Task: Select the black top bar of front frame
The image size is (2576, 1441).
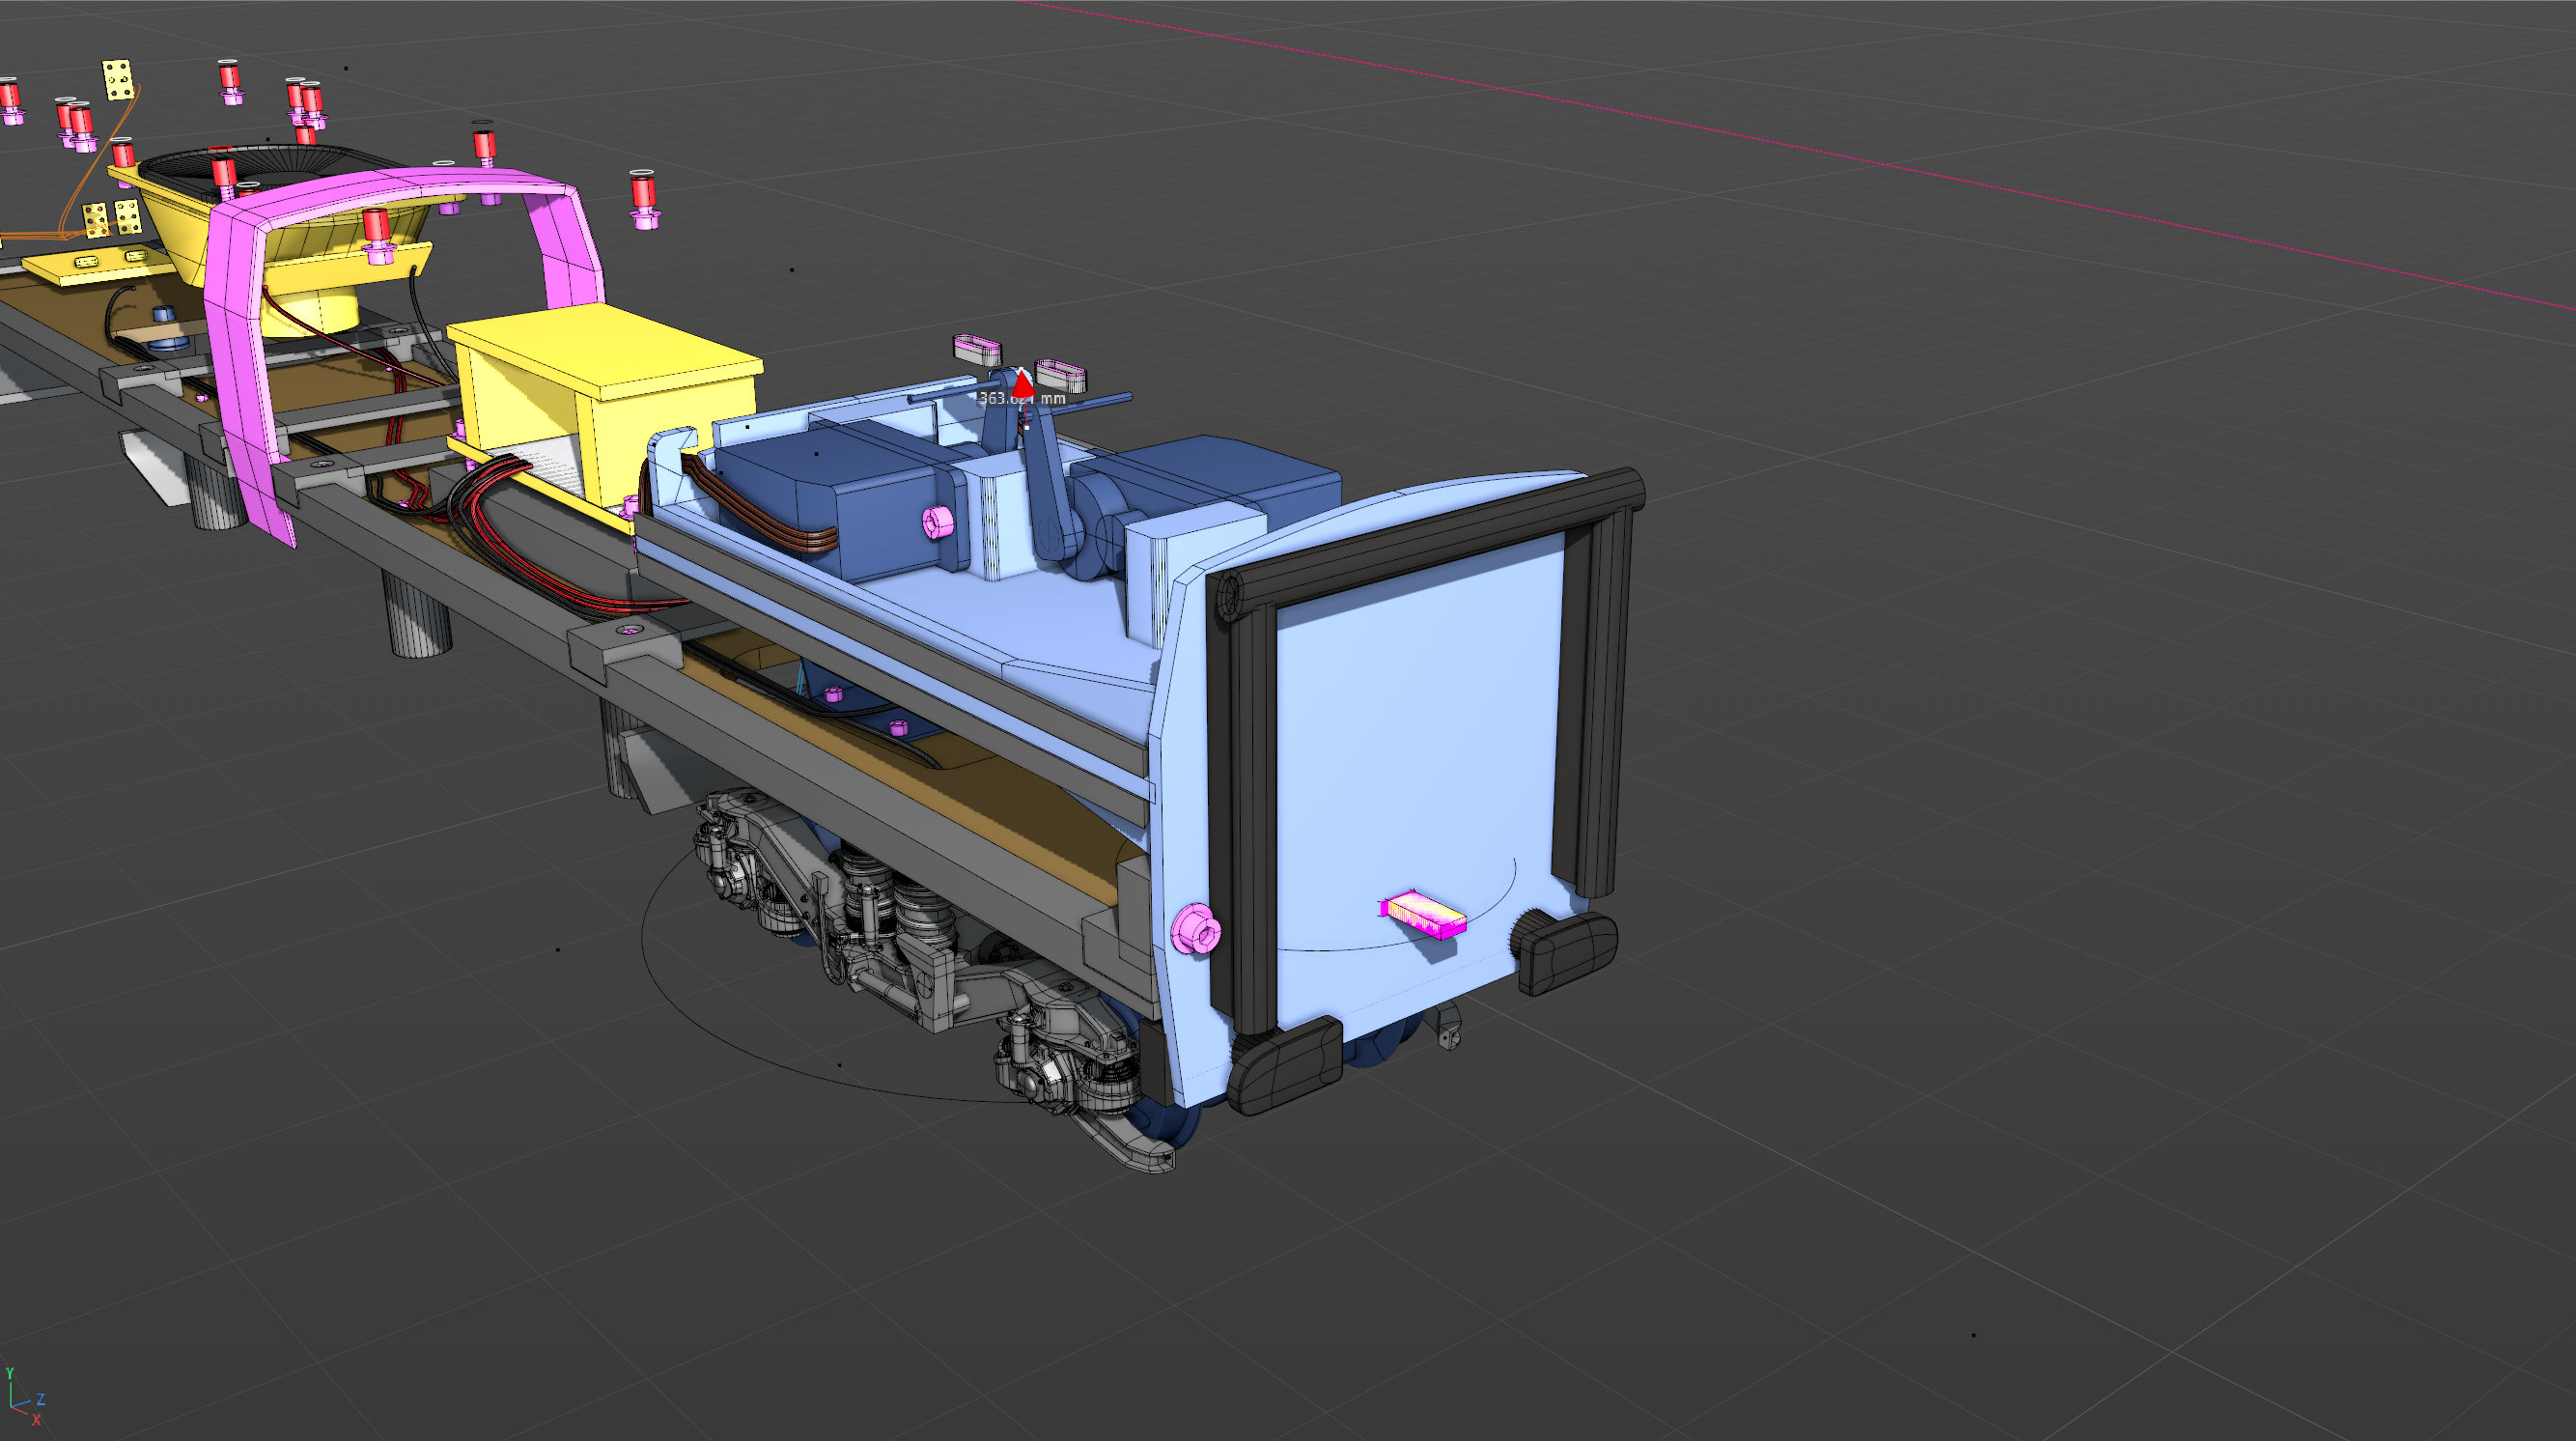Action: click(1430, 542)
